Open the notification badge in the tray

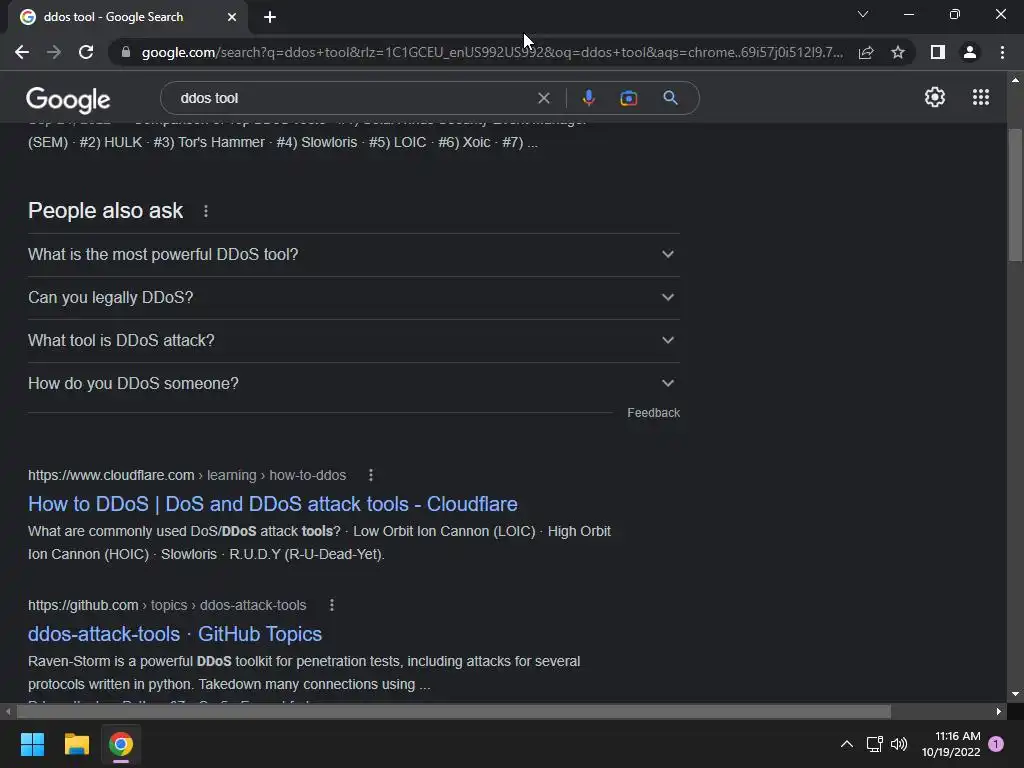(x=996, y=744)
